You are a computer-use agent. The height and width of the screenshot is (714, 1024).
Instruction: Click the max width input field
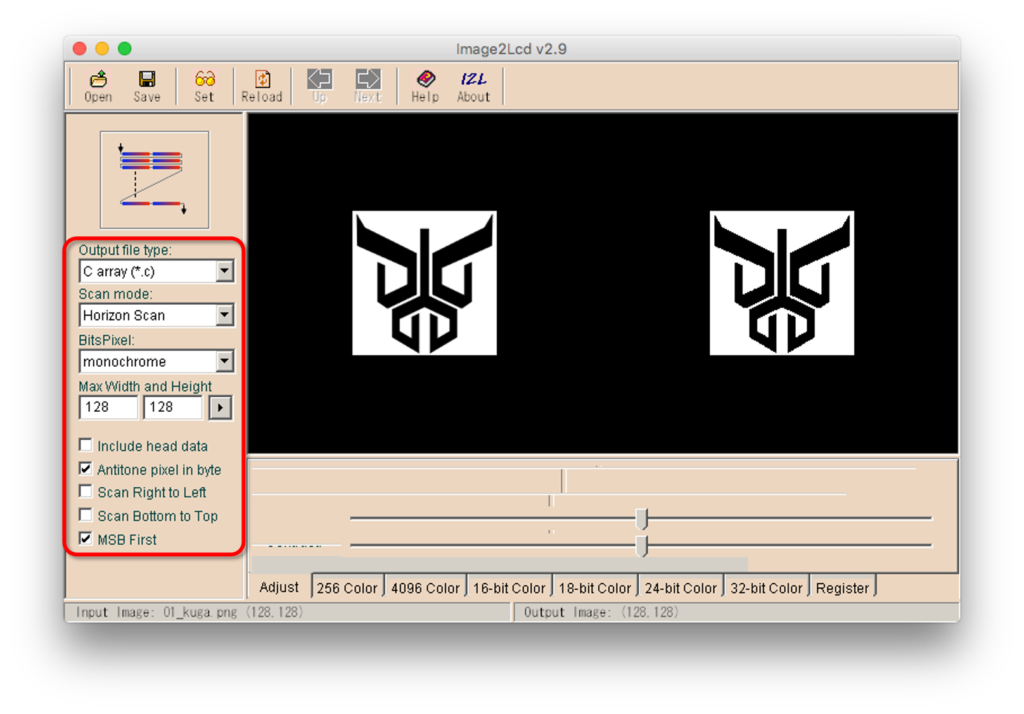pos(108,407)
